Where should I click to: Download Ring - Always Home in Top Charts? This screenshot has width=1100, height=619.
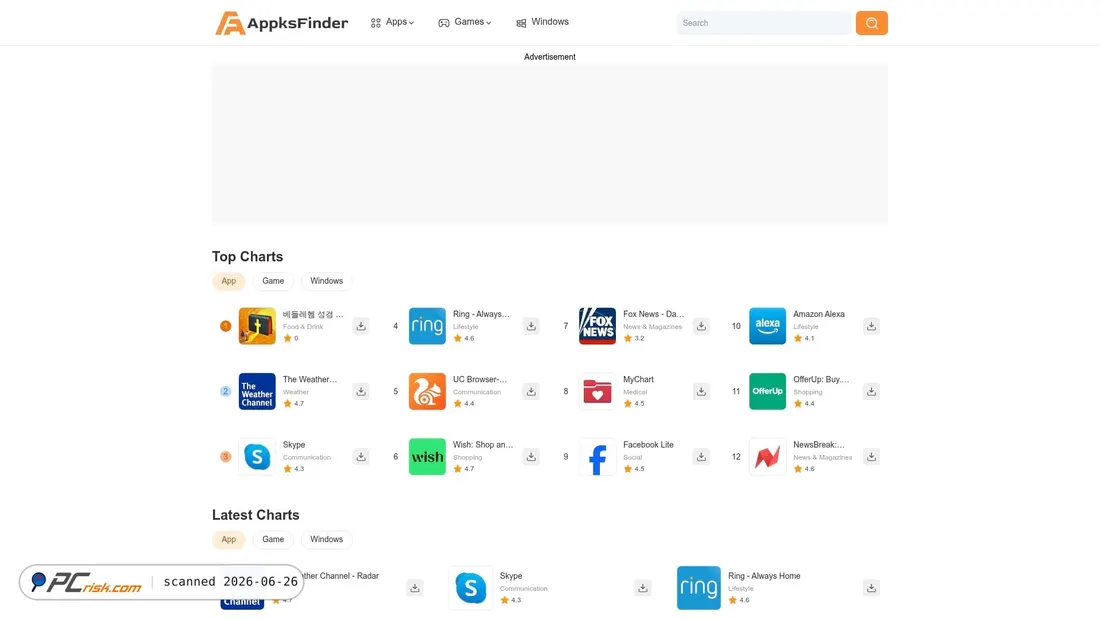(531, 326)
